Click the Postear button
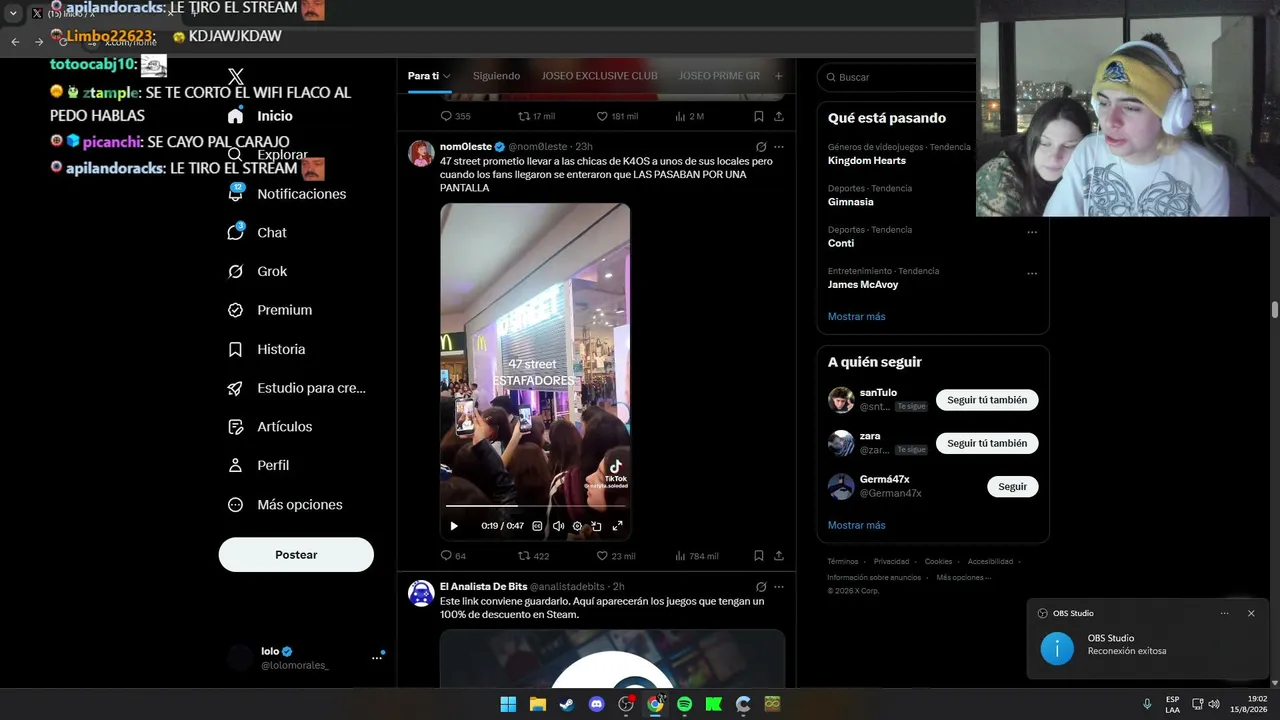Screen dimensions: 1280x720 296,555
